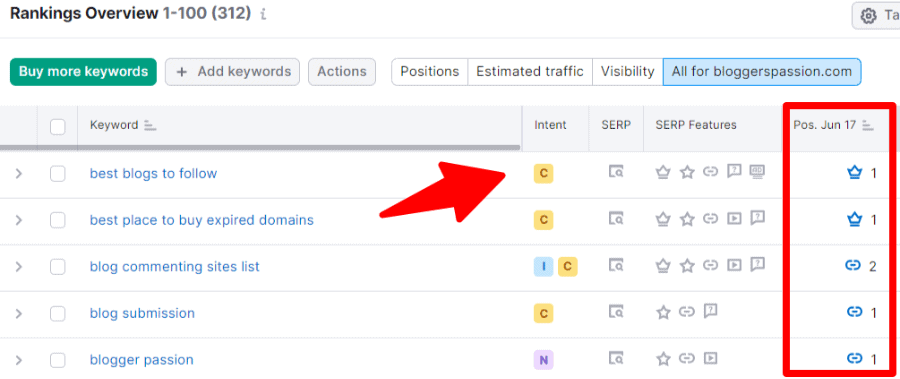Switch to the Visibility tab
The image size is (900, 379).
(627, 72)
